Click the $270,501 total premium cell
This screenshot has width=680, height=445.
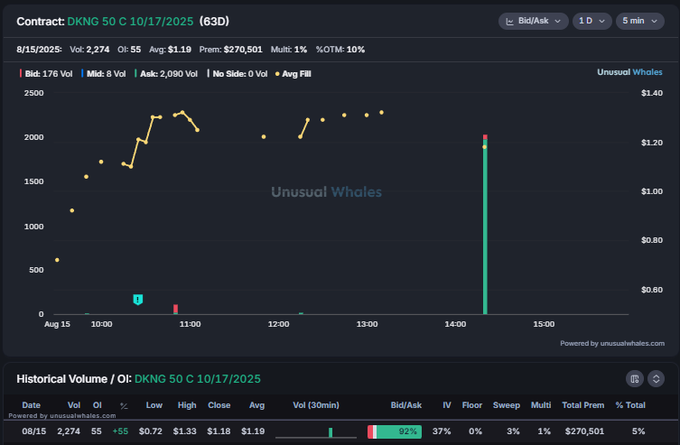(584, 431)
